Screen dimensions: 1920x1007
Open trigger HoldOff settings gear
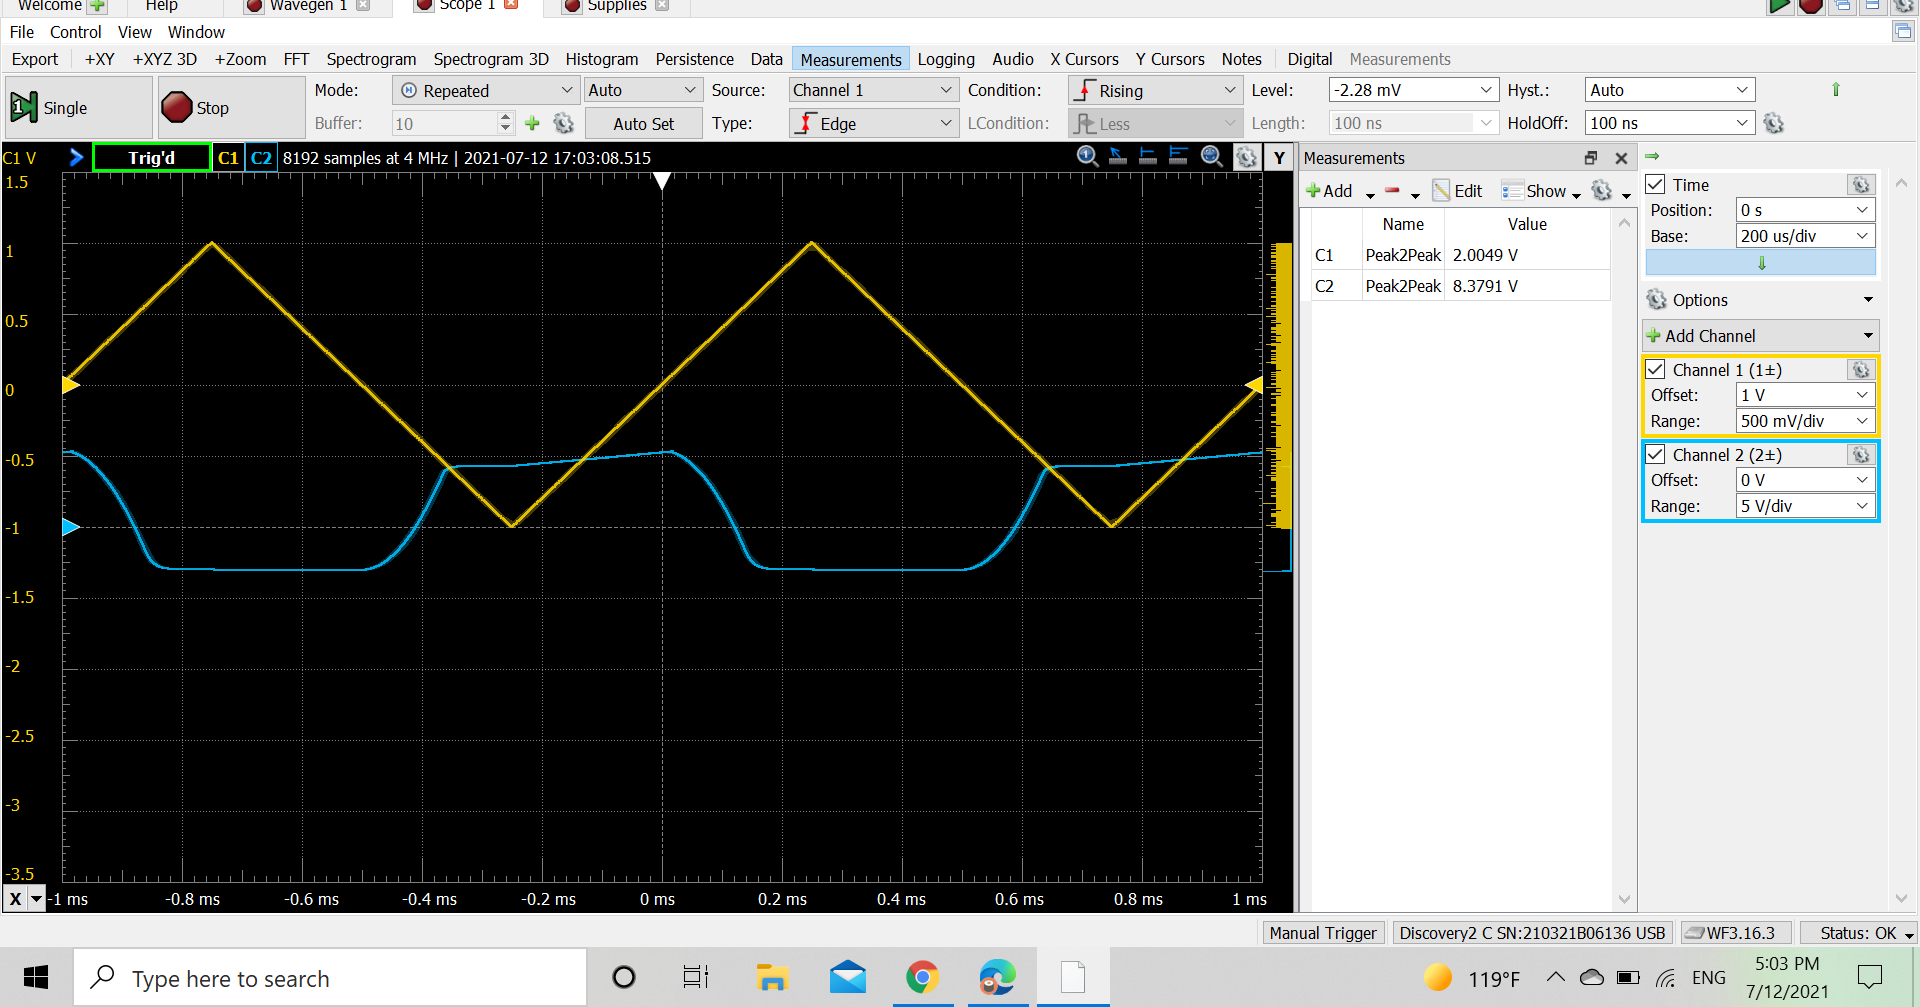point(1774,123)
